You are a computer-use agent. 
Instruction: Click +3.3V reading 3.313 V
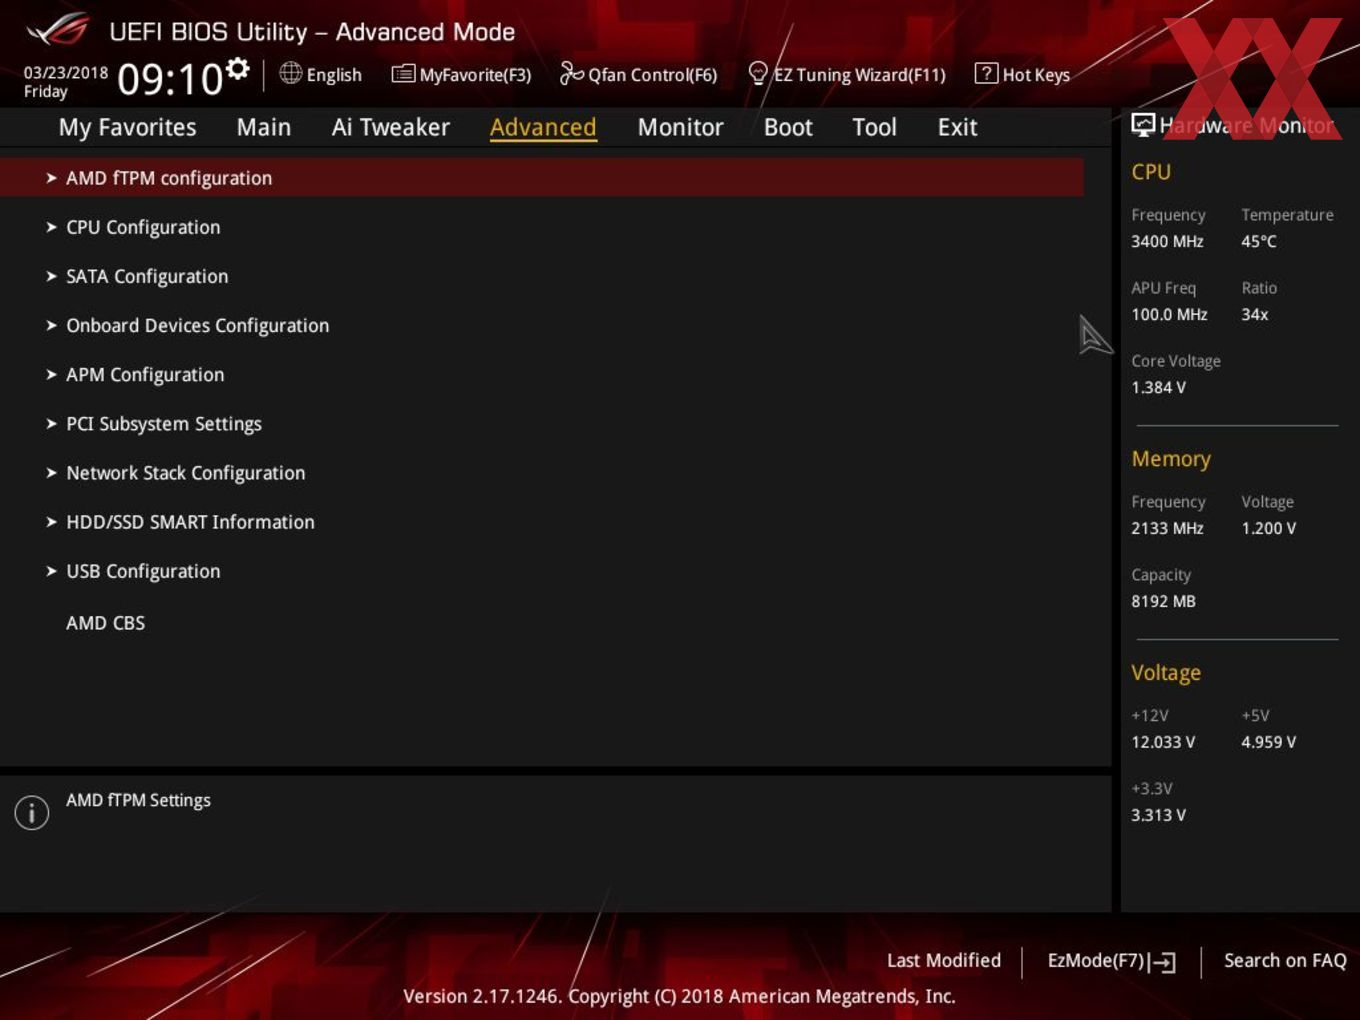click(1158, 815)
